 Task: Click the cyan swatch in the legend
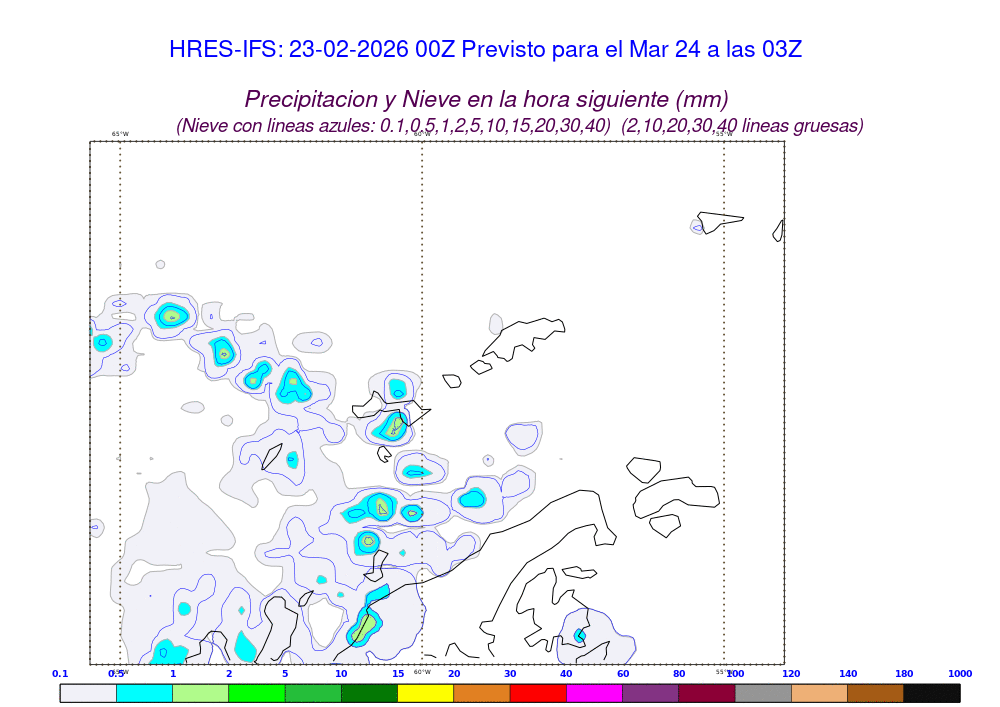144,693
